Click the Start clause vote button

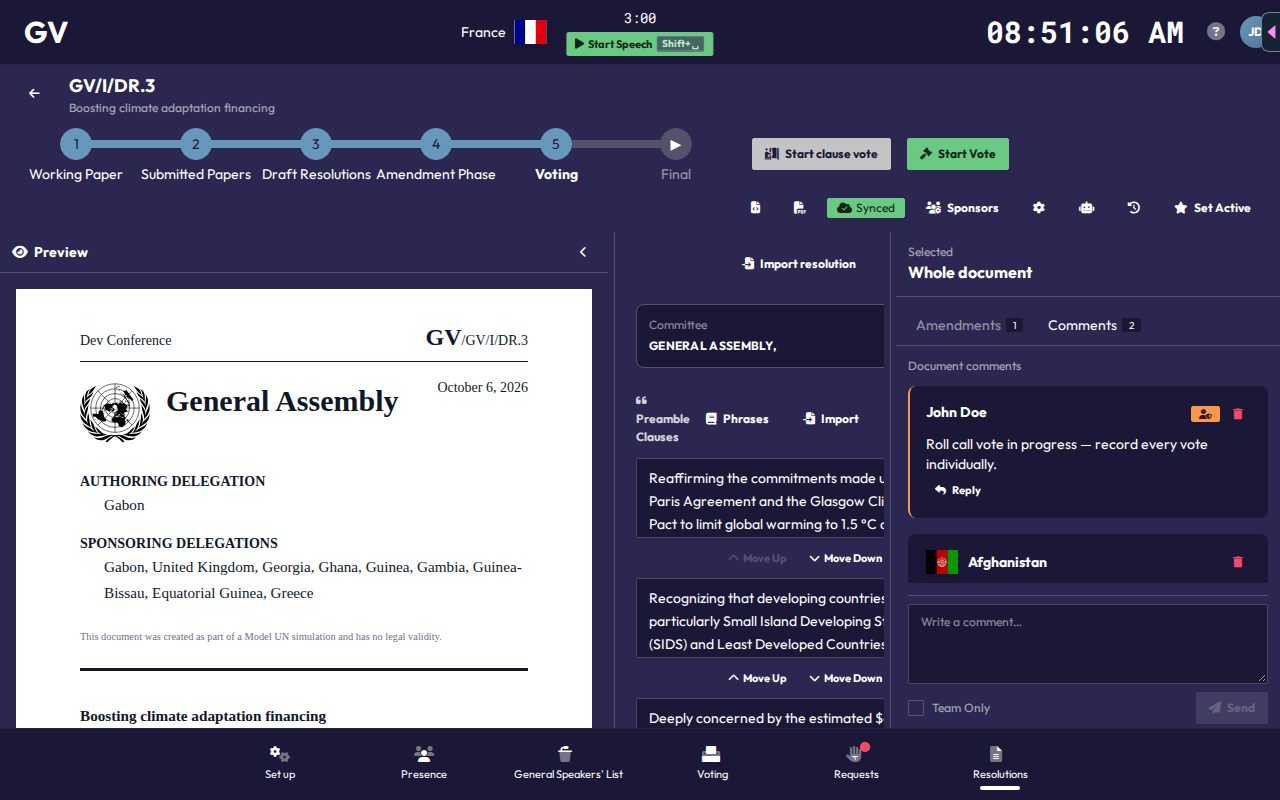pyautogui.click(x=821, y=154)
